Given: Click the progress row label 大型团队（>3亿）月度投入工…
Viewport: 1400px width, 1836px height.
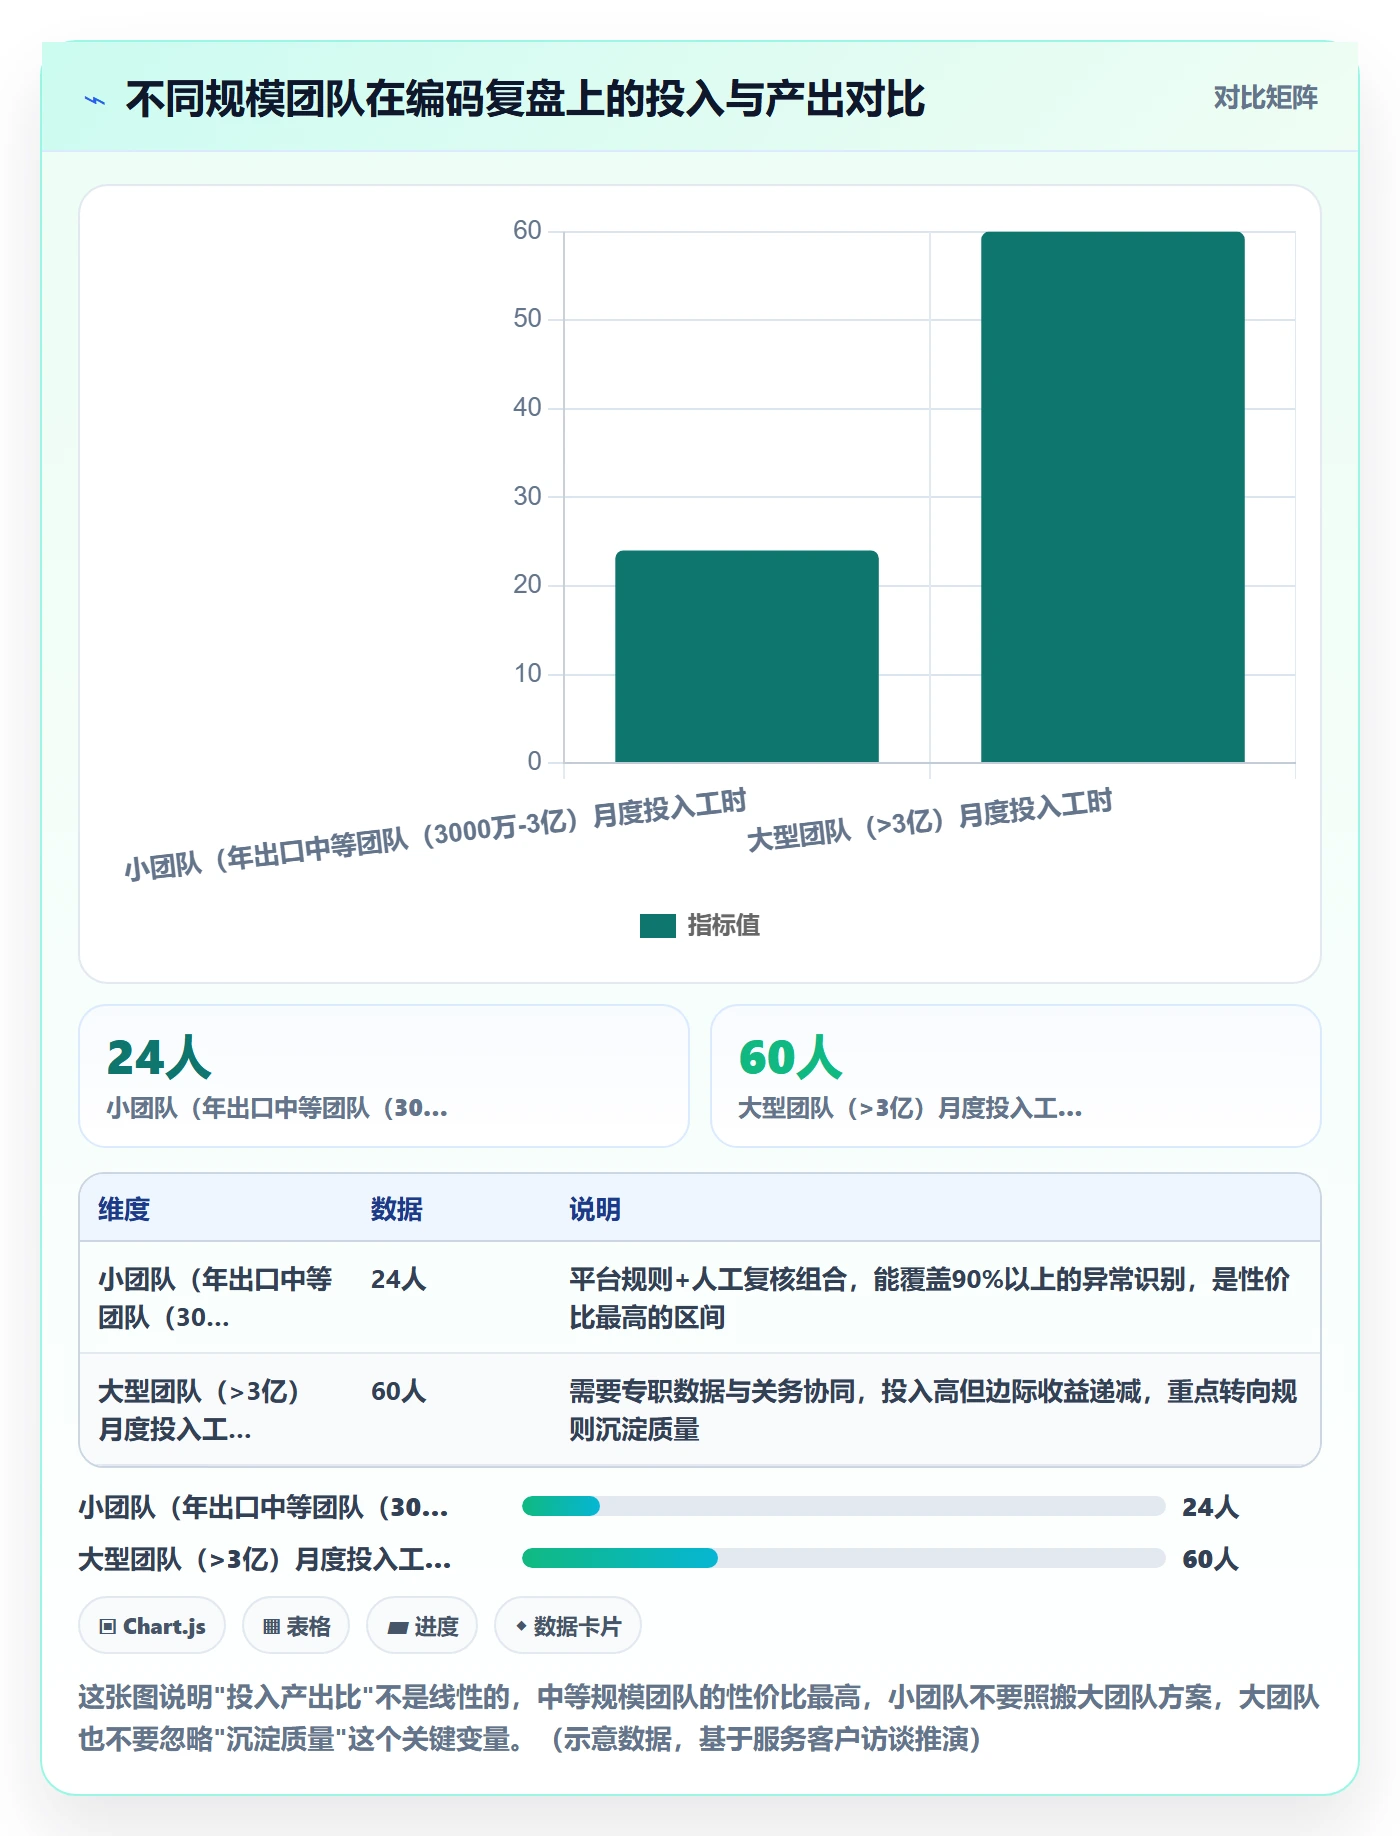Looking at the screenshot, I should click(265, 1559).
